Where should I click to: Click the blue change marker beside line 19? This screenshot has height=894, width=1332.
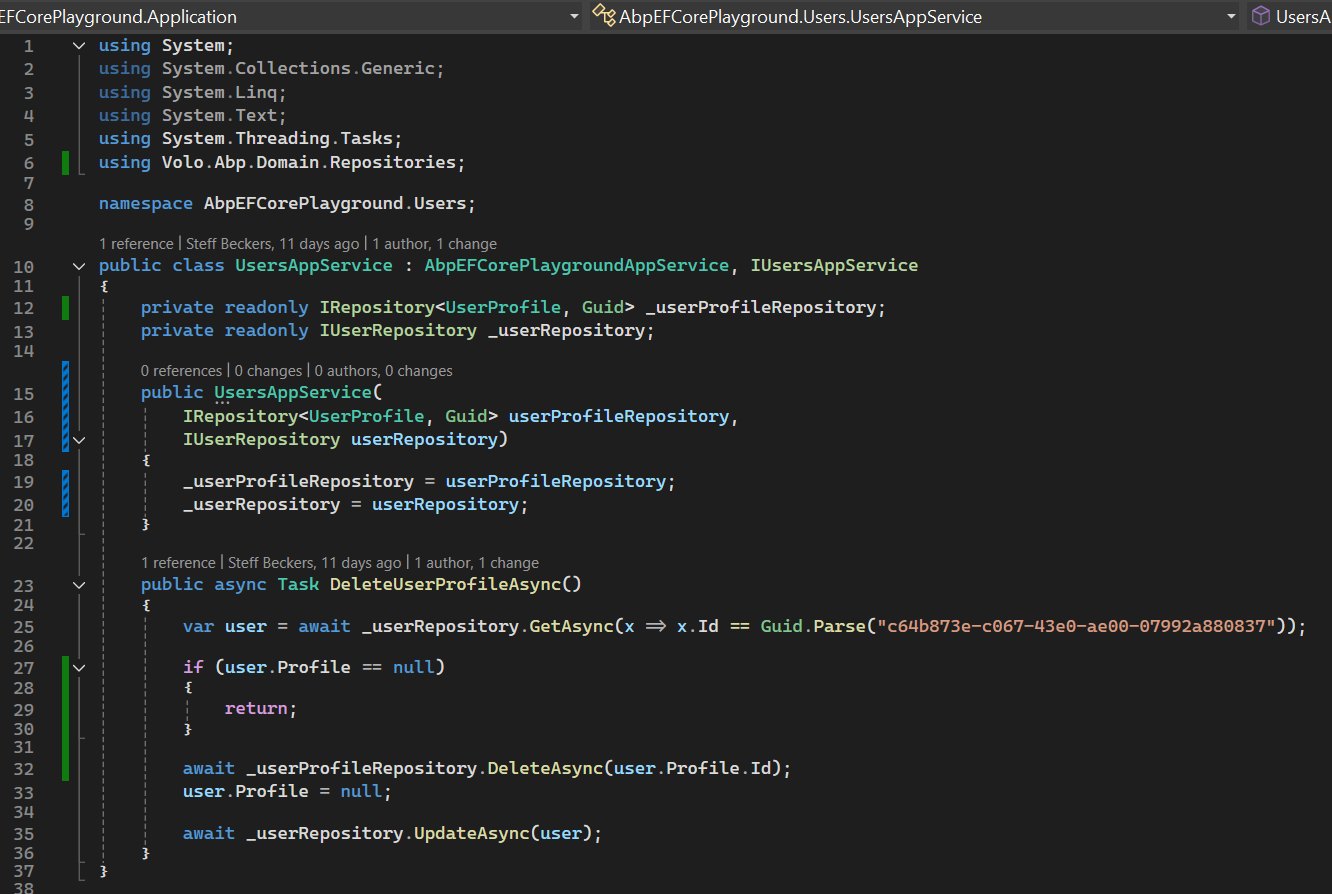pyautogui.click(x=66, y=482)
